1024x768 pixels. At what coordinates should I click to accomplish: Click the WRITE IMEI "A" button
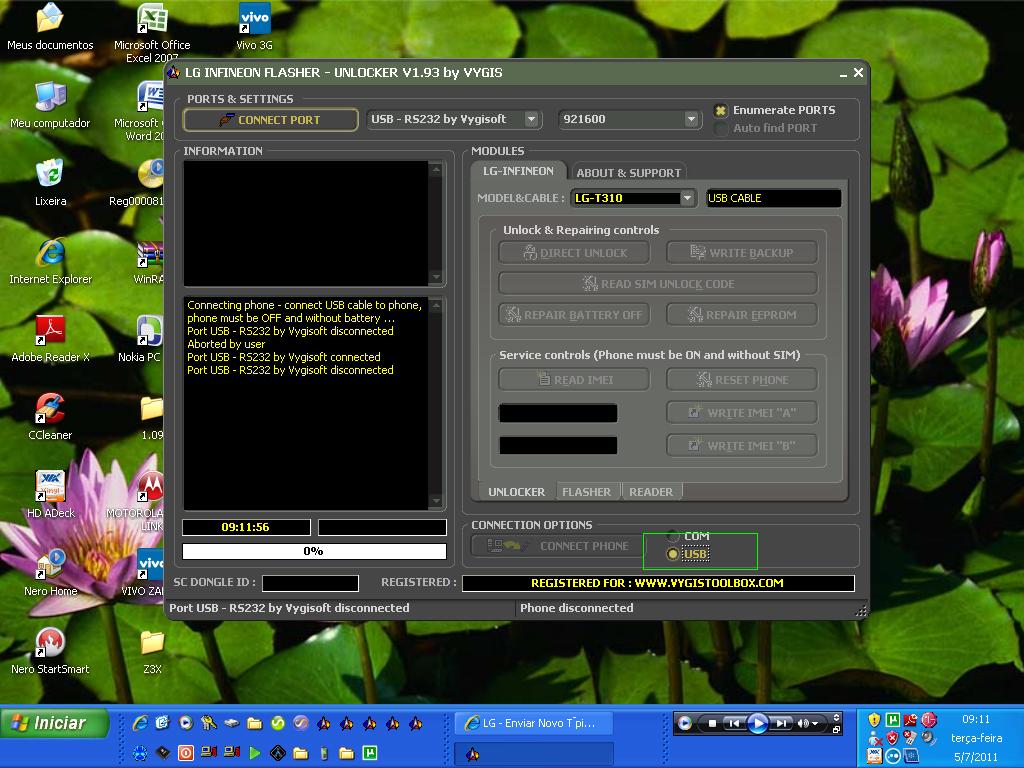coord(742,413)
